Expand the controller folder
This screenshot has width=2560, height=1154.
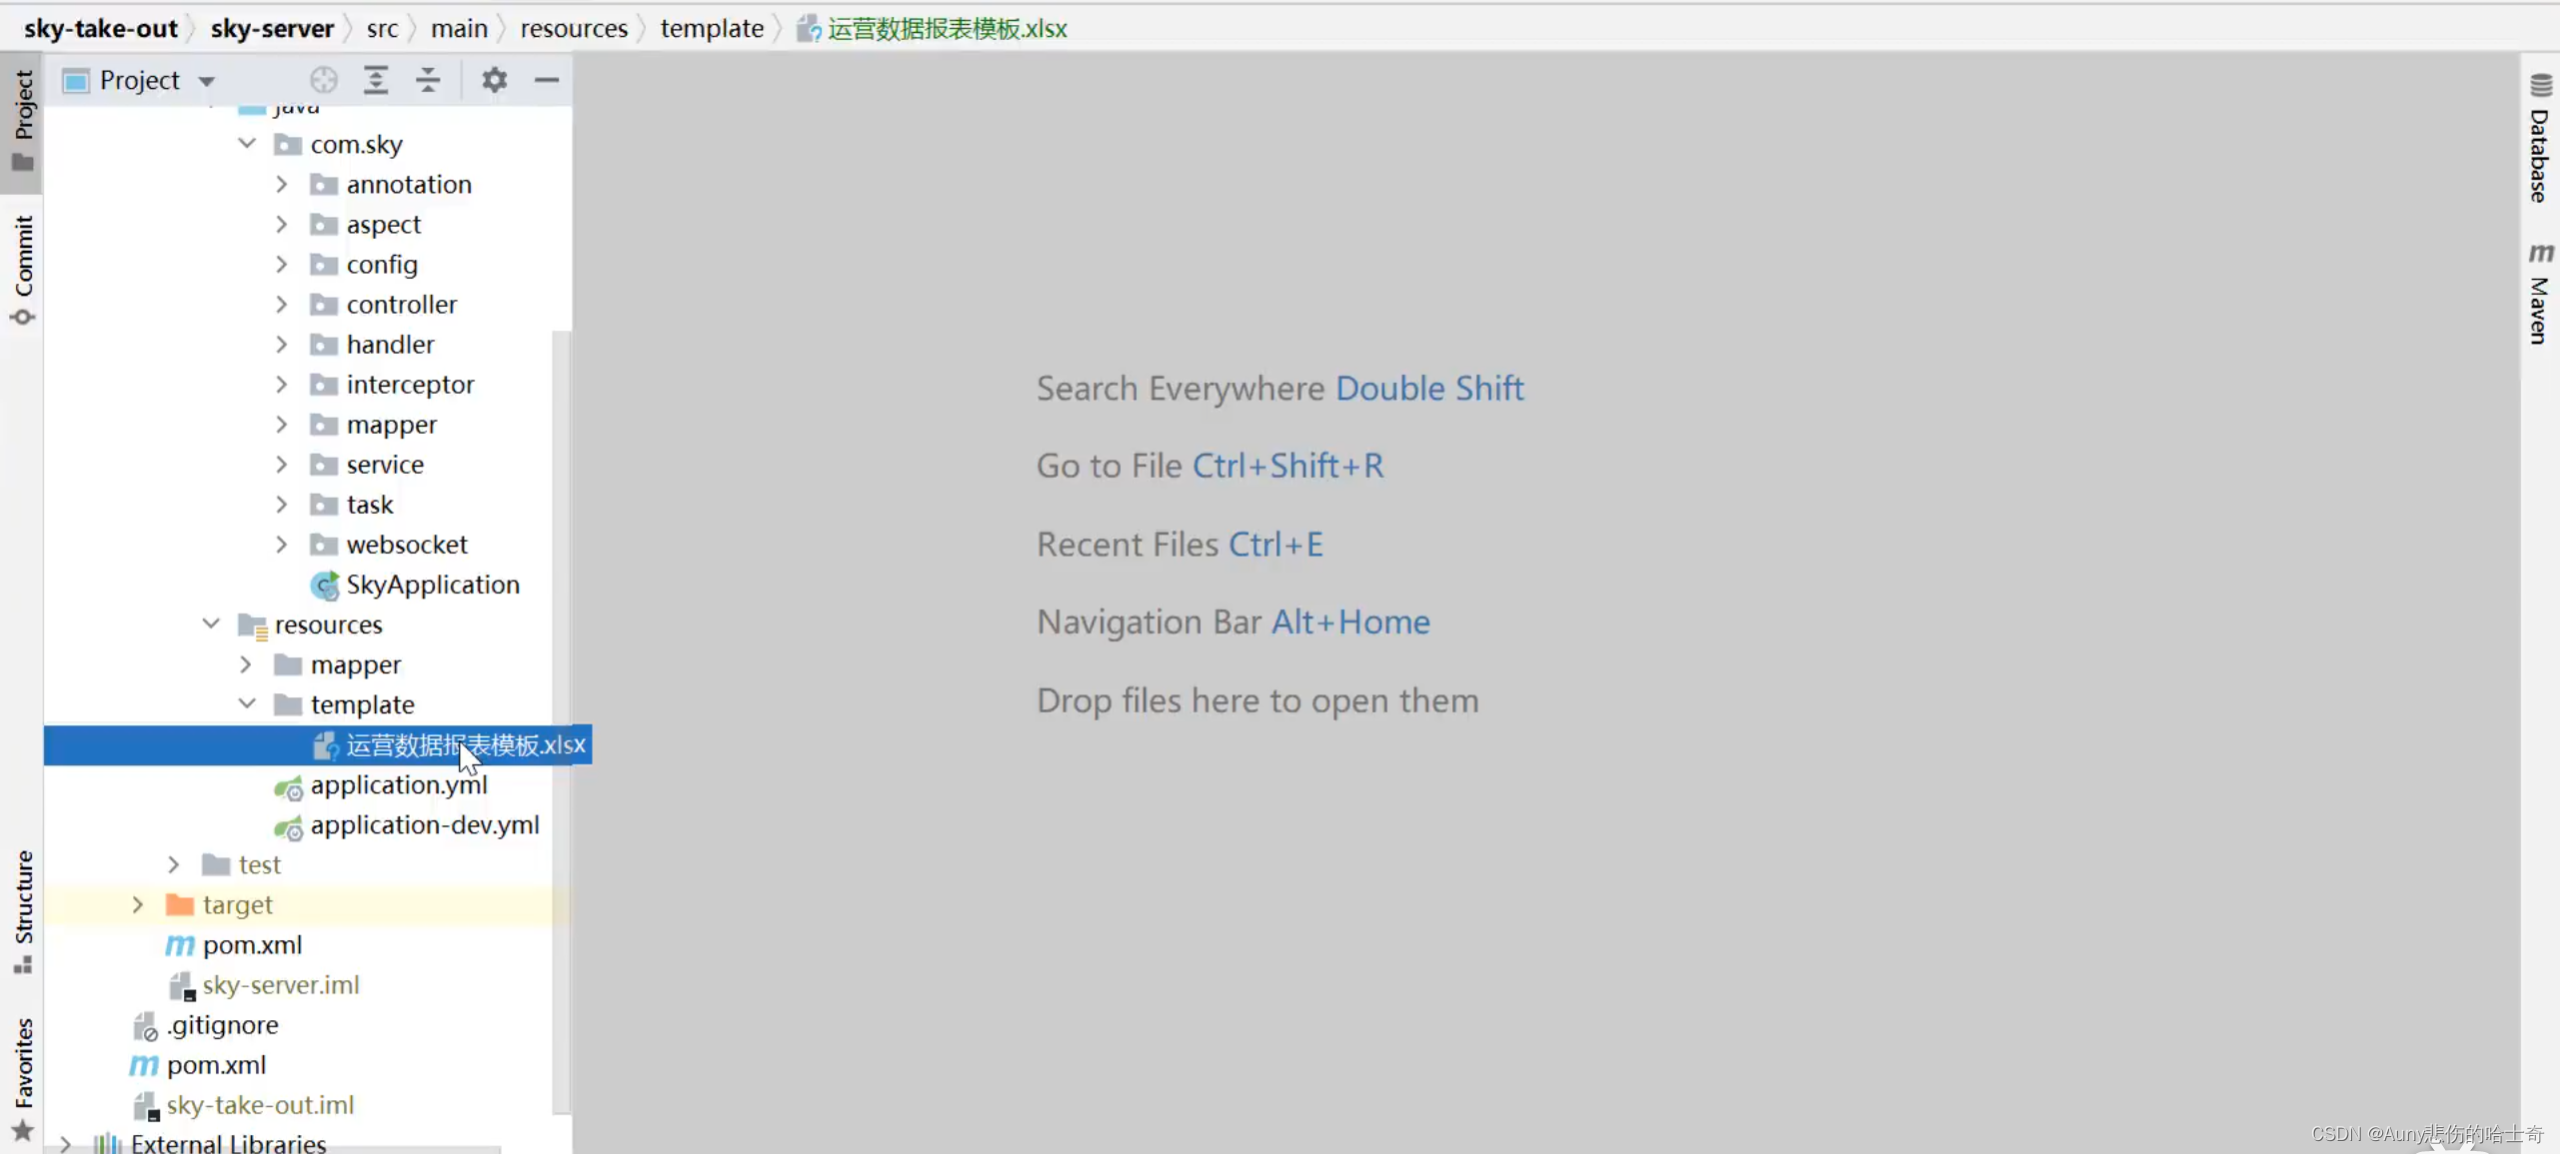pyautogui.click(x=282, y=304)
